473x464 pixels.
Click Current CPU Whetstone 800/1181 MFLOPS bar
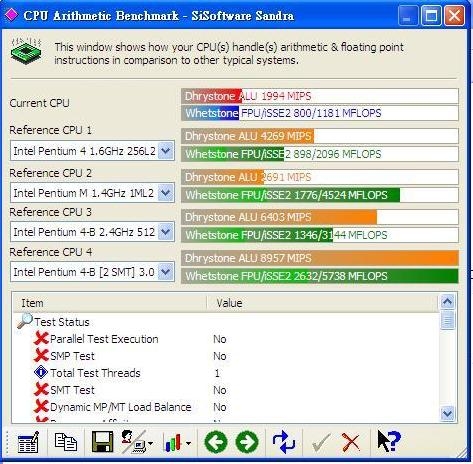pyautogui.click(x=320, y=113)
